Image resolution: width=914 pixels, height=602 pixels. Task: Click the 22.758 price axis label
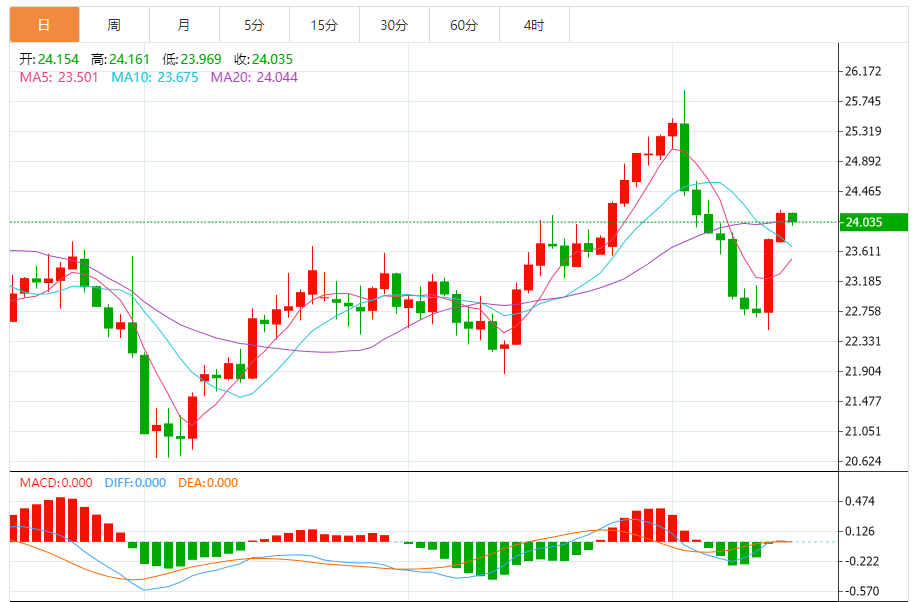[863, 311]
